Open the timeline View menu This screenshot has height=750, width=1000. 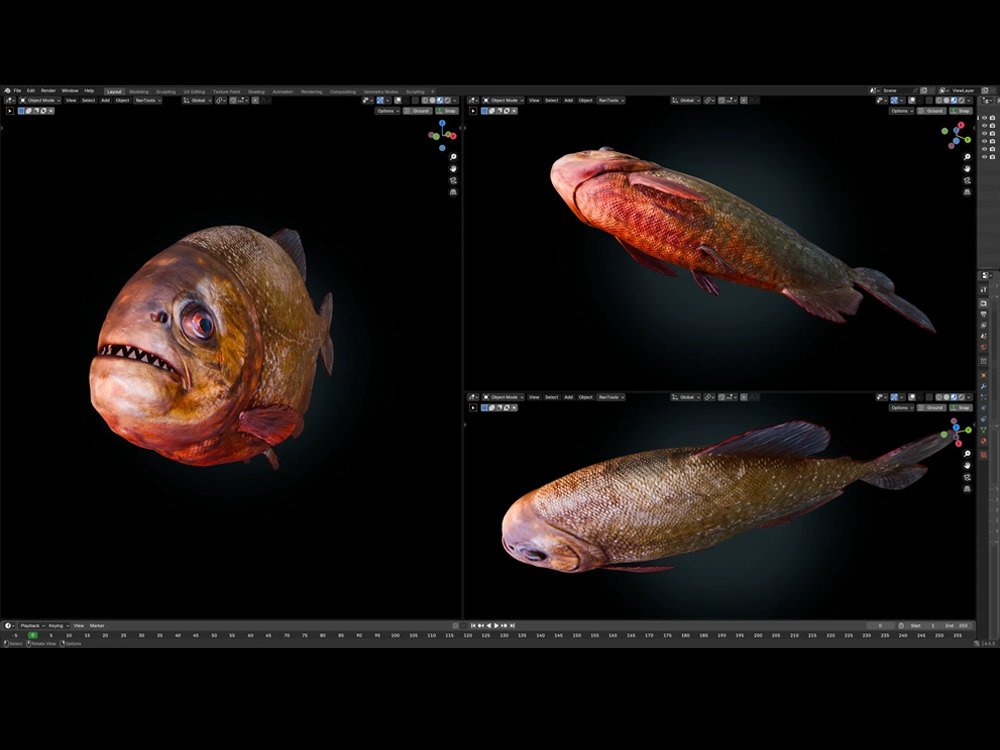point(79,626)
